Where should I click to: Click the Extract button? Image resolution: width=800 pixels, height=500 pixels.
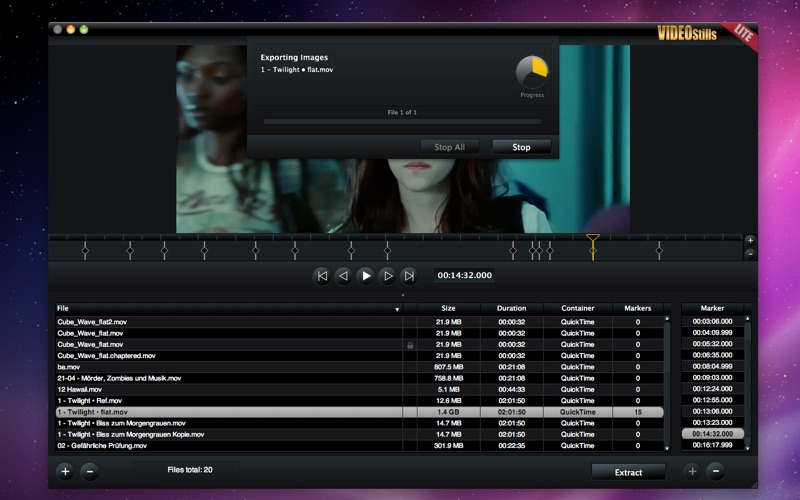(x=628, y=472)
